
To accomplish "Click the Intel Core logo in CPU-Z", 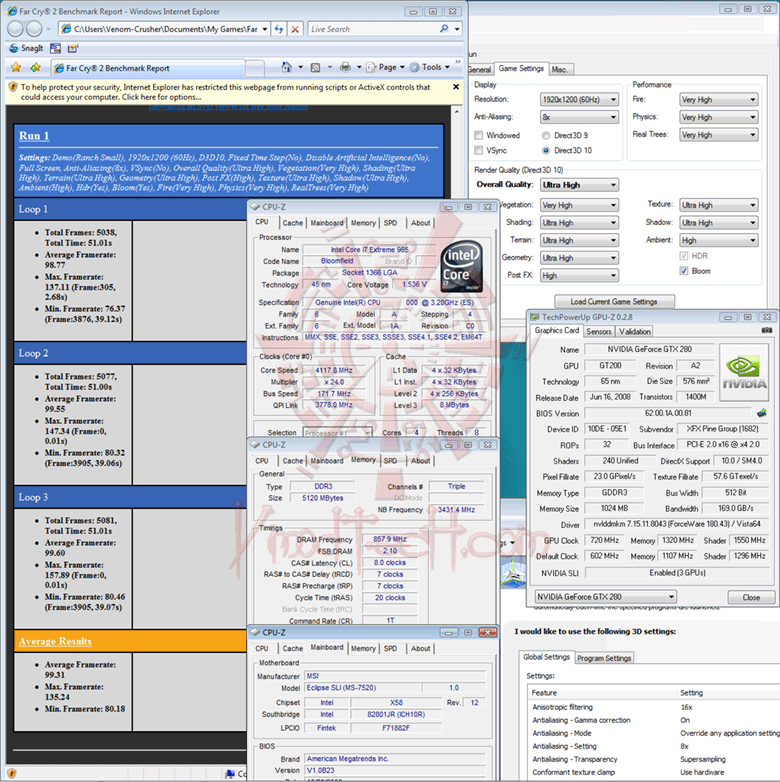I will click(x=461, y=266).
